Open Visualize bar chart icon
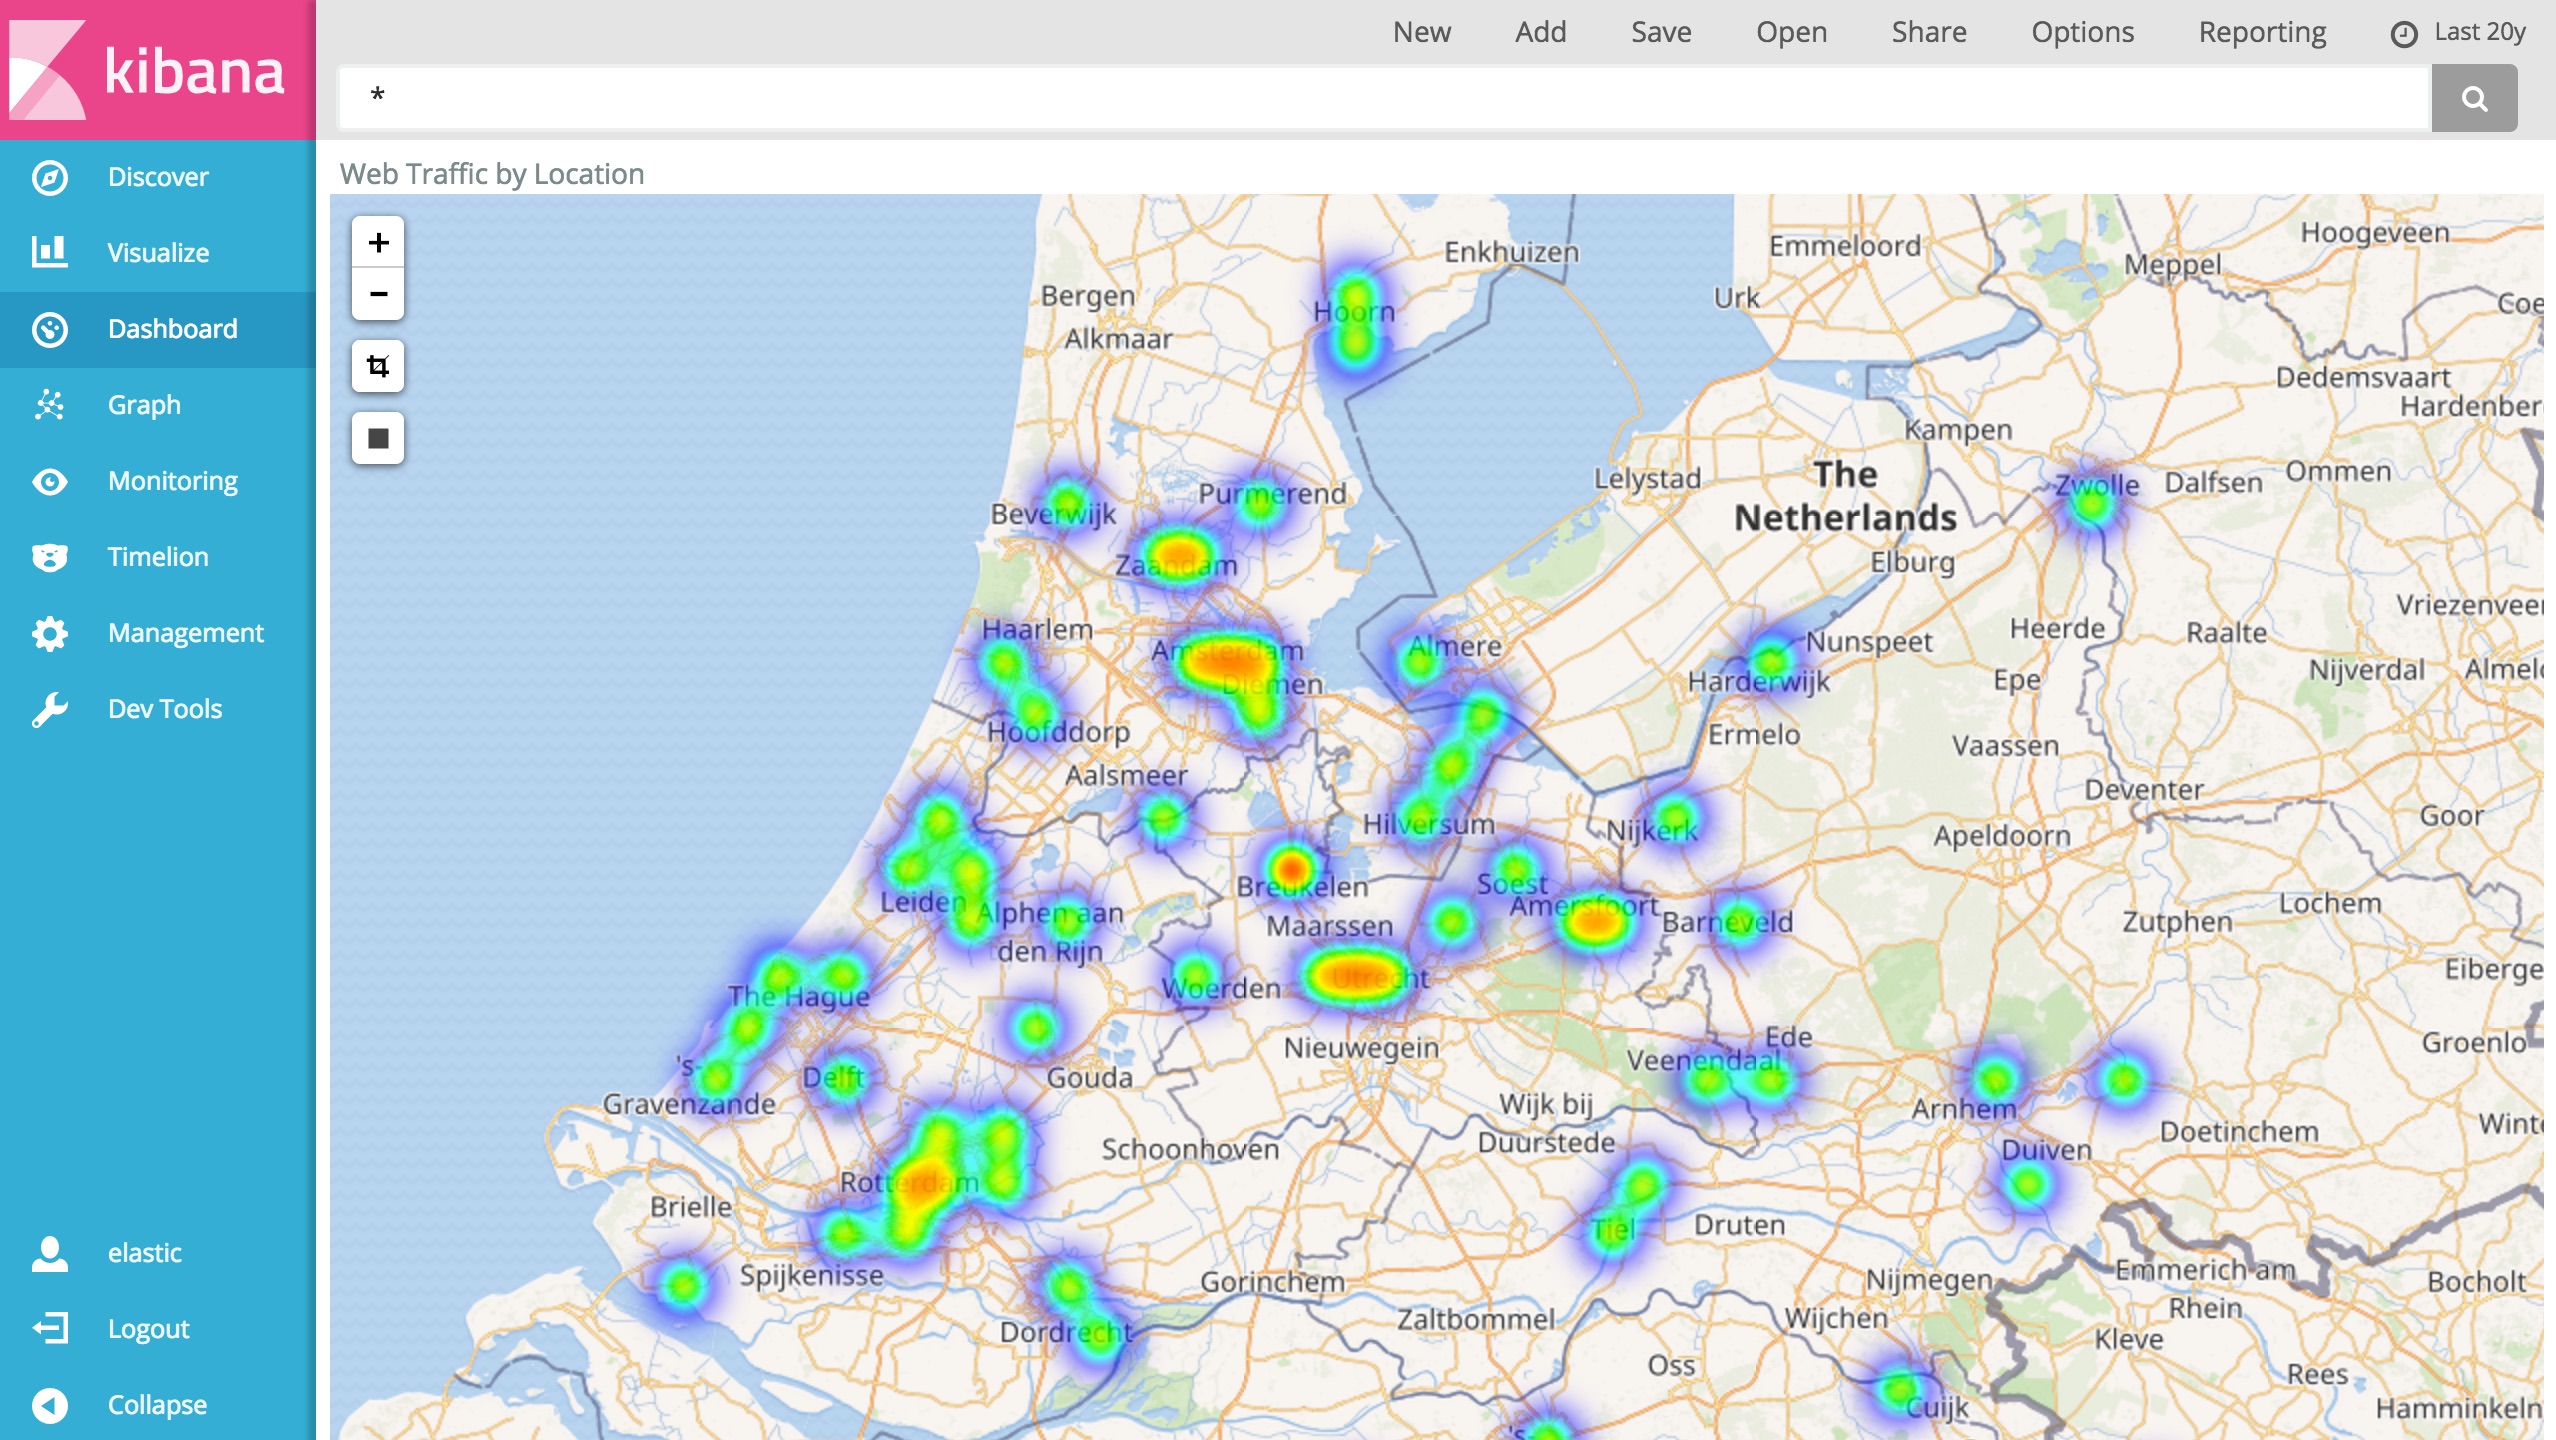This screenshot has width=2556, height=1440. (x=50, y=252)
